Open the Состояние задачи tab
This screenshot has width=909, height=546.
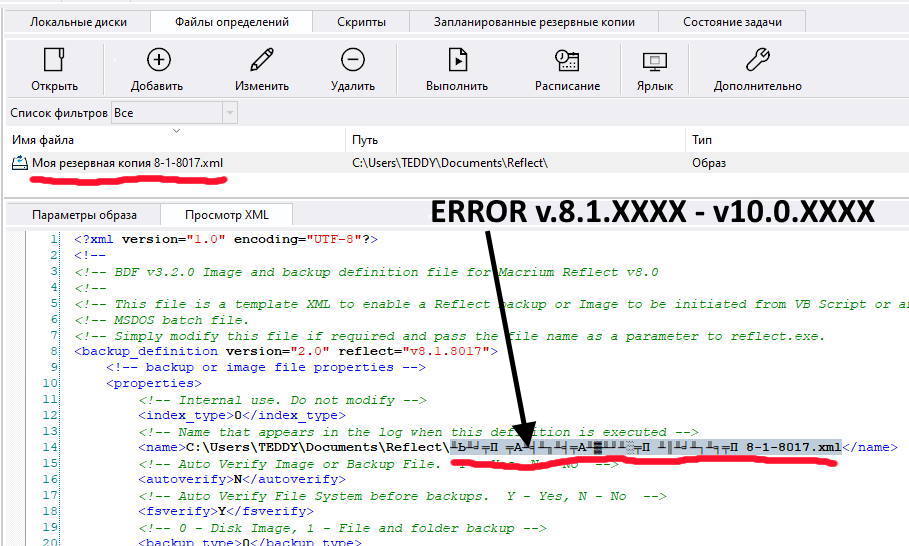(x=732, y=22)
